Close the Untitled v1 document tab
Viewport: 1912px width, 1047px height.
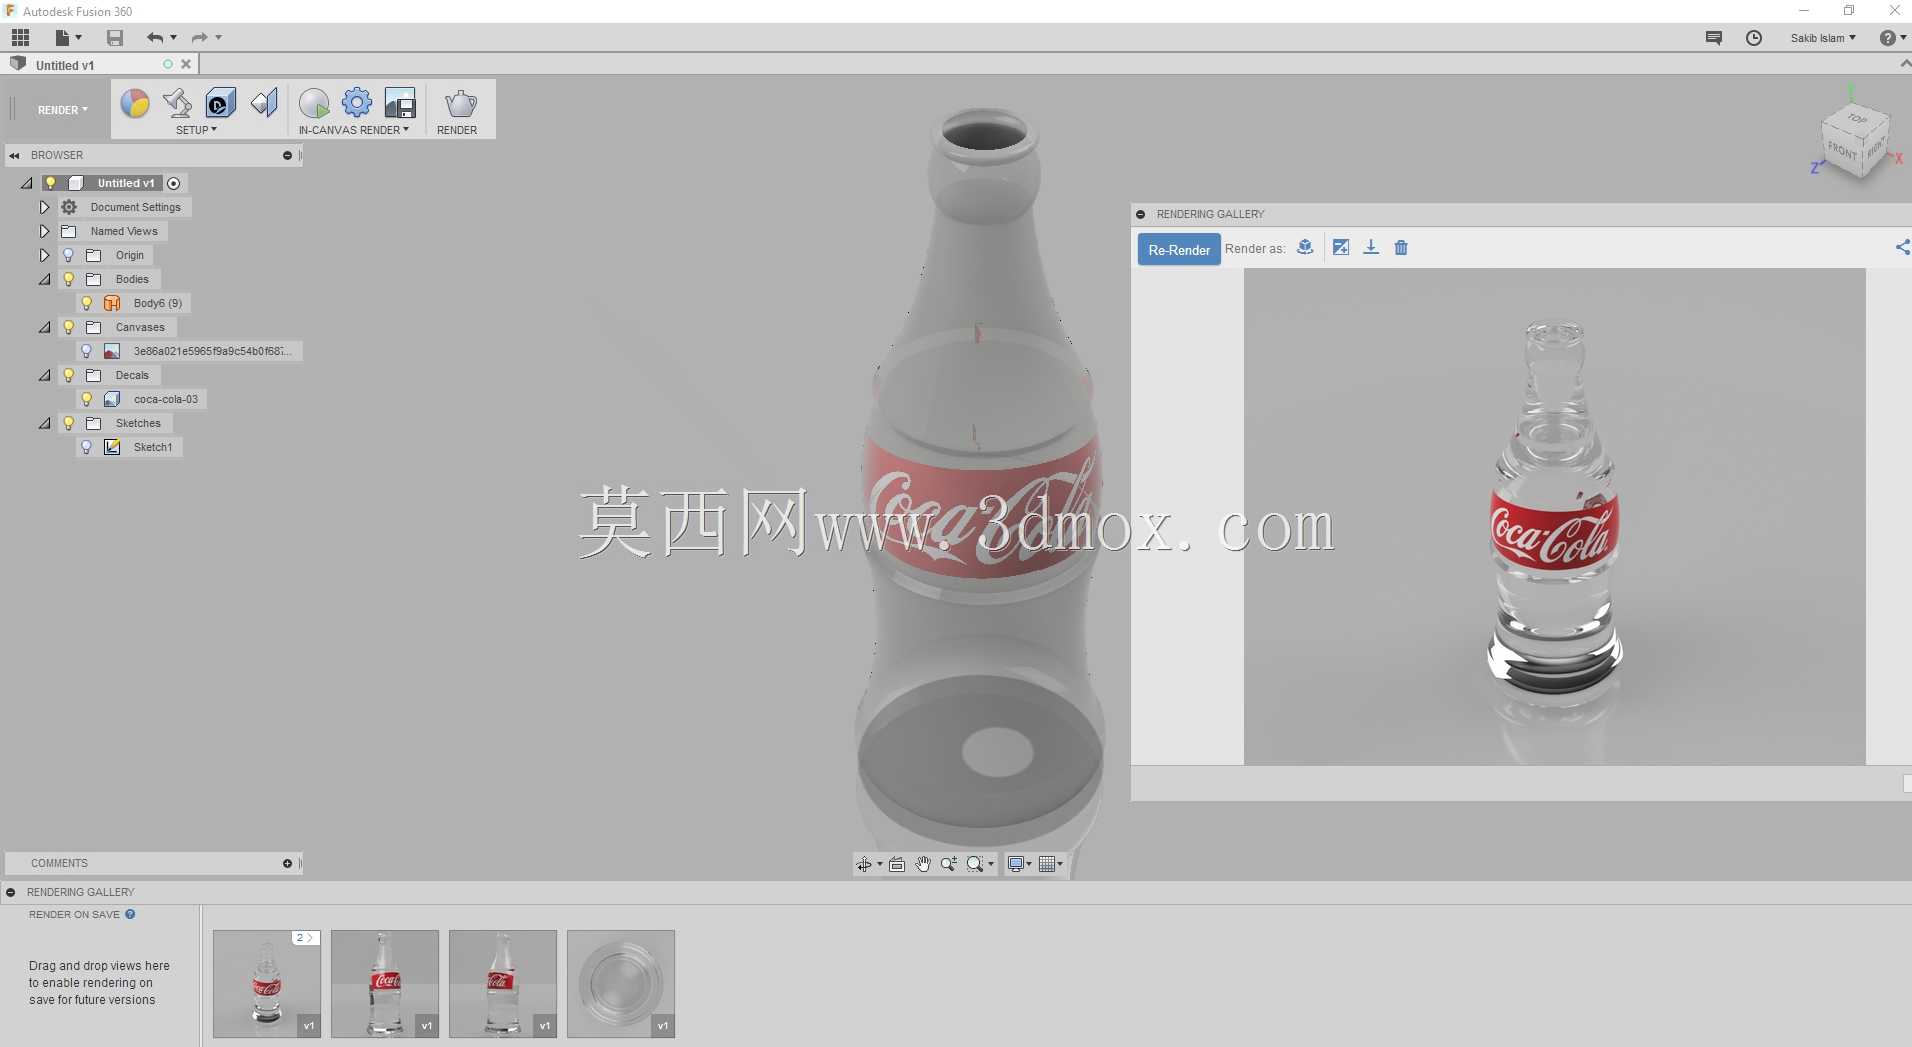point(186,64)
